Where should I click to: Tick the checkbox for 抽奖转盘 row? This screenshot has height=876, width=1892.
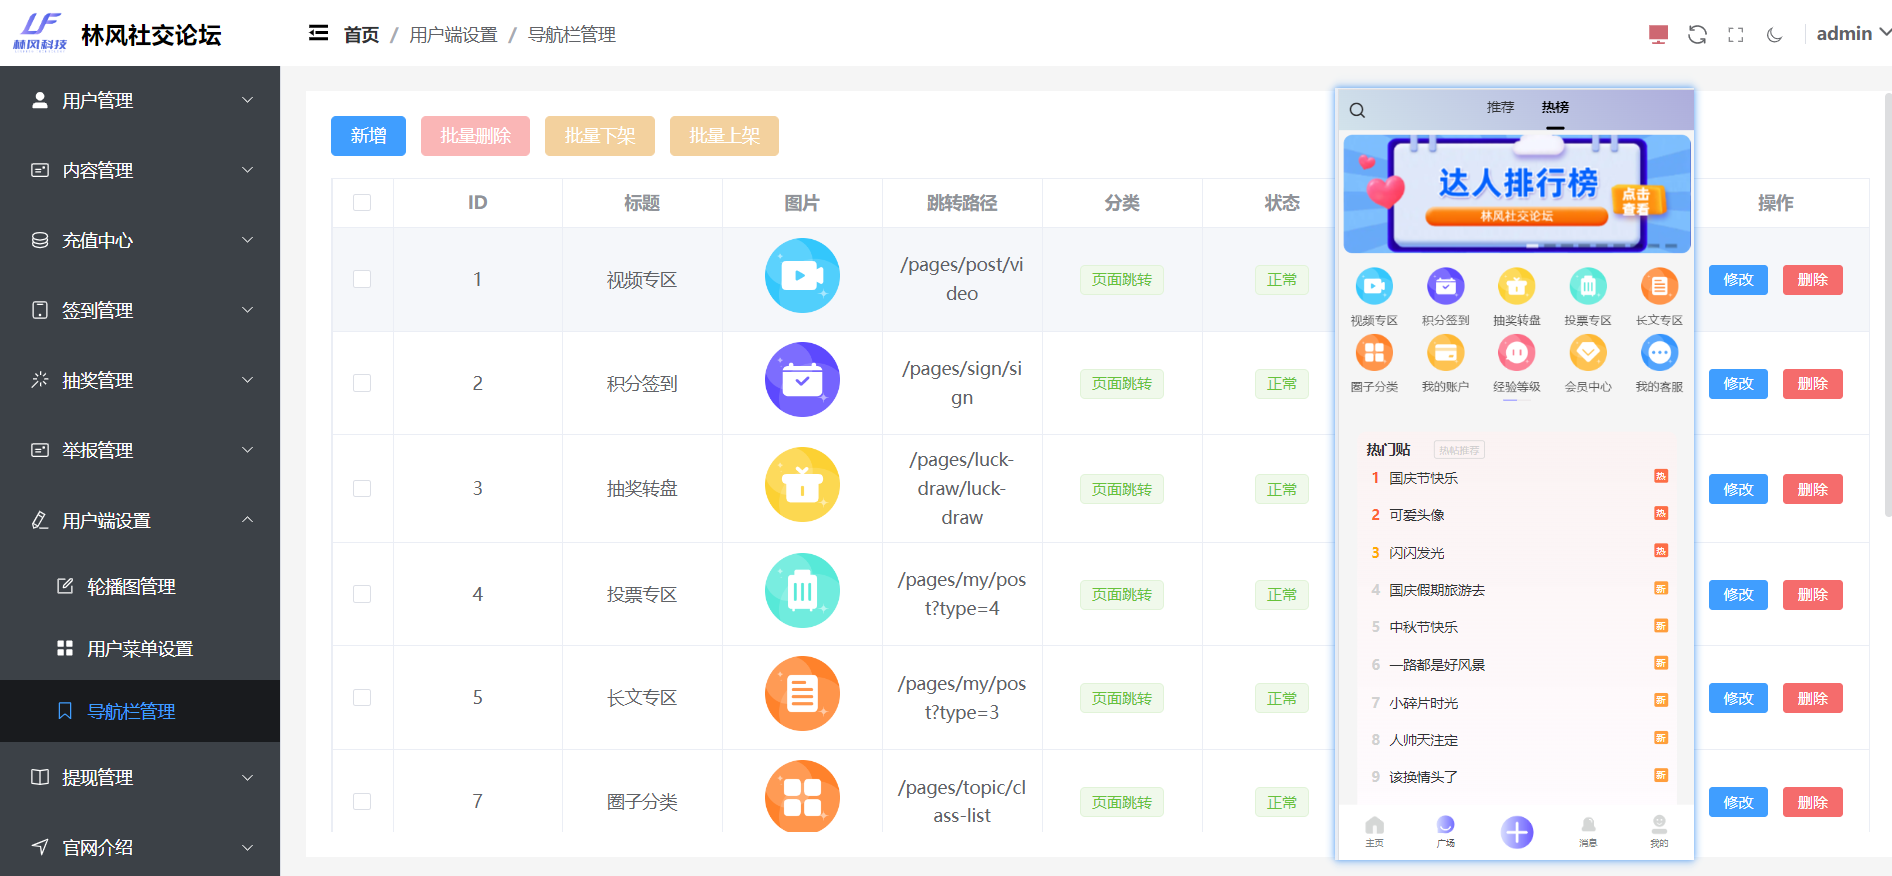[362, 489]
